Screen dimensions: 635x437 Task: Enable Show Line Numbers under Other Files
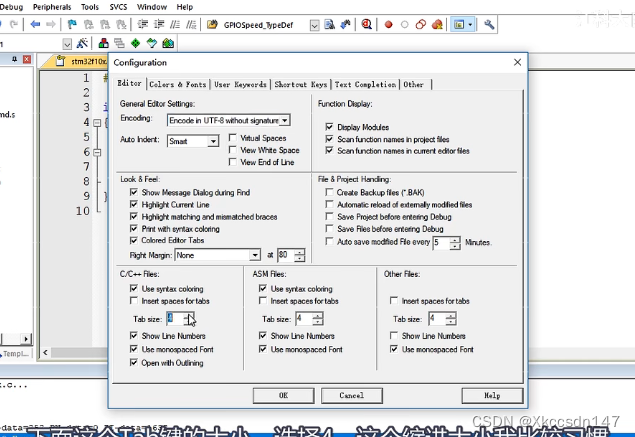click(394, 335)
